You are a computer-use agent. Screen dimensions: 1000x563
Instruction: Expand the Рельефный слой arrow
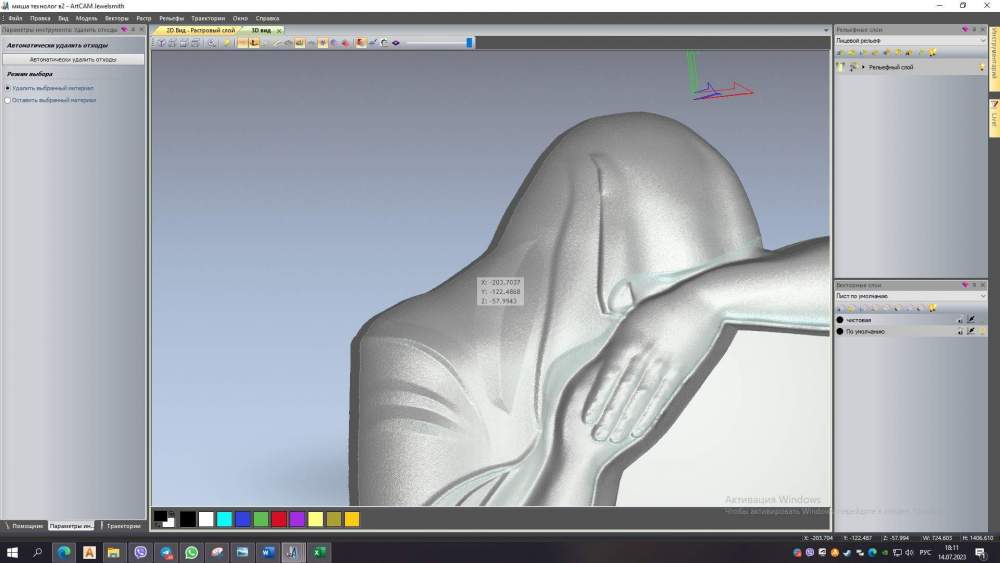[863, 67]
